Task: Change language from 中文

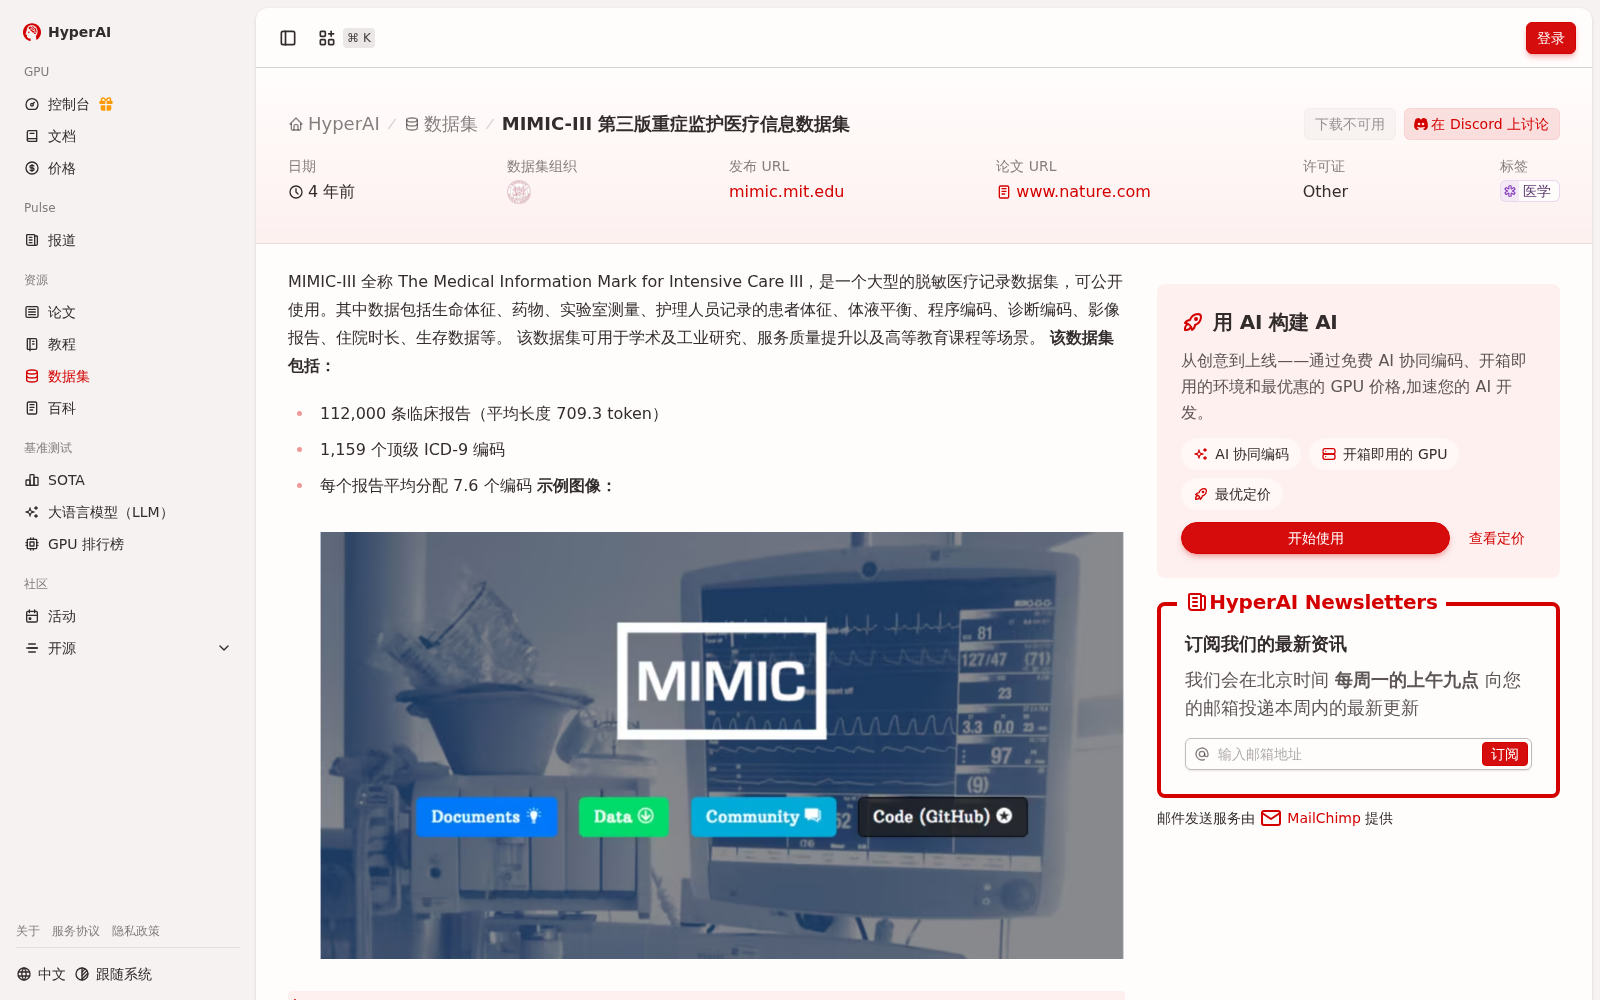Action: pyautogui.click(x=41, y=974)
